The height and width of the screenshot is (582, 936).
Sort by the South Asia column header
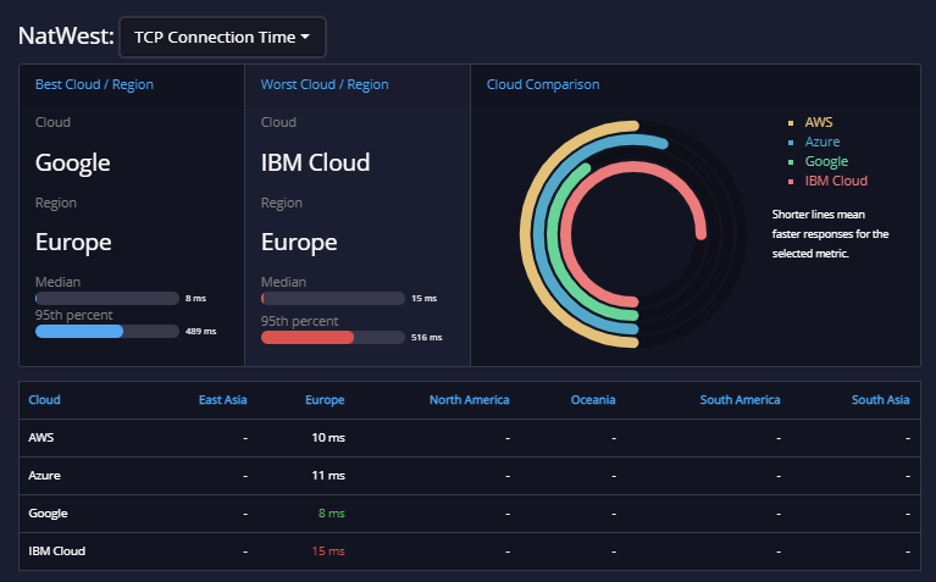coord(880,400)
